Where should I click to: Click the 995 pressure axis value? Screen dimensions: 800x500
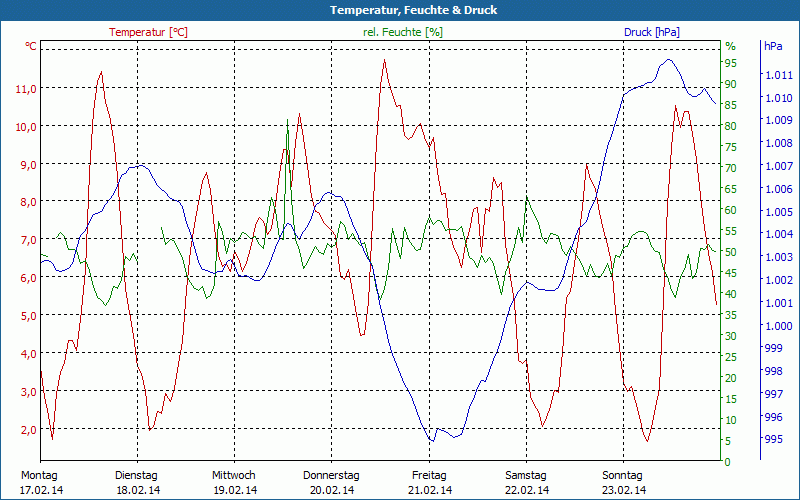(774, 439)
